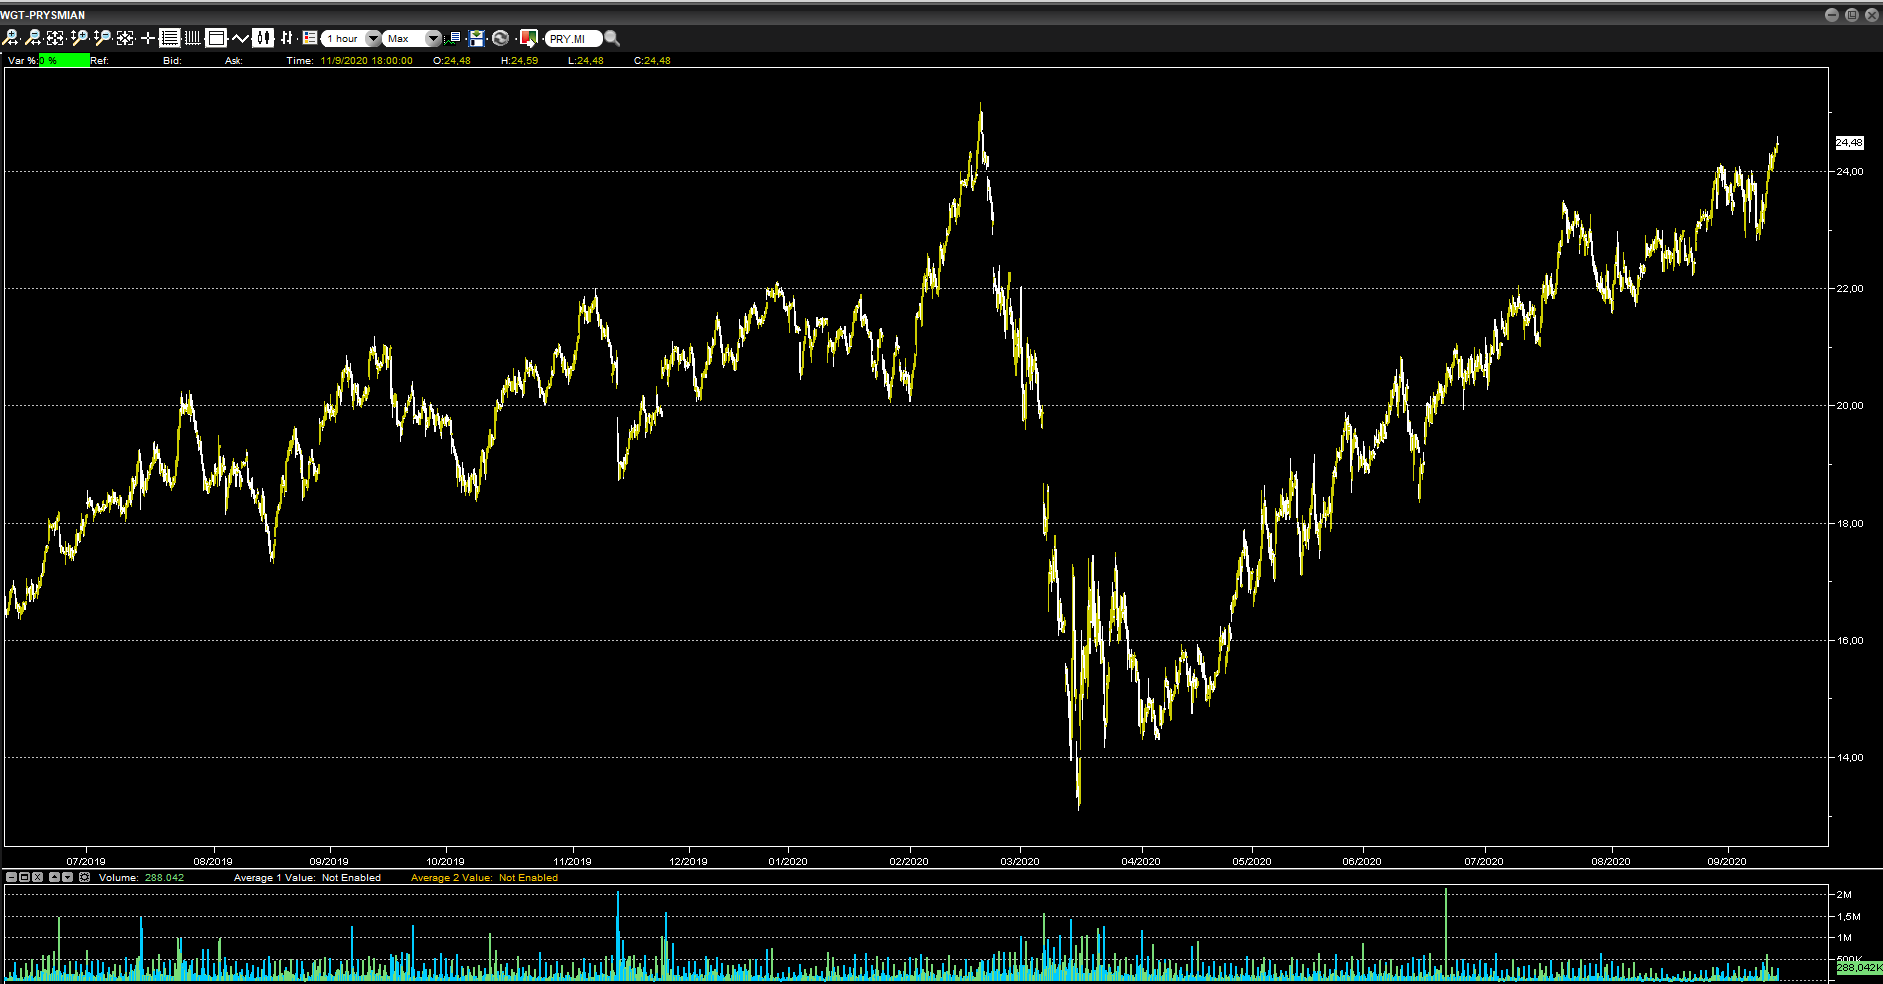The image size is (1883, 984).
Task: Open the 1 hour timeframe dropdown
Action: click(x=372, y=38)
